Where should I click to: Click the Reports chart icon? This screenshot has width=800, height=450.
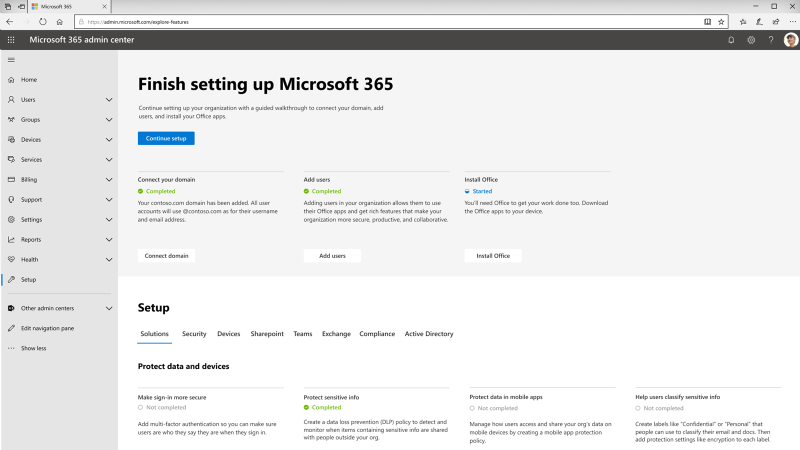pyautogui.click(x=11, y=239)
